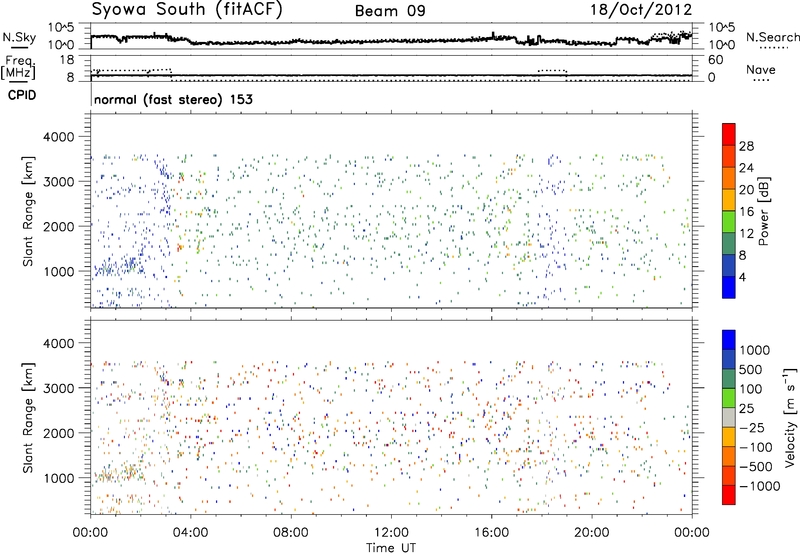This screenshot has width=800, height=554.
Task: Click the yellow Power colorbar segment between 16 and 20
Action: (729, 200)
